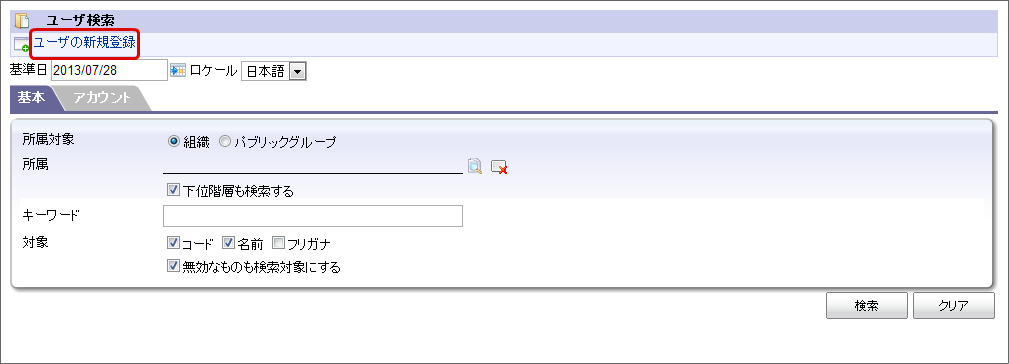Open the ユーザの新規登録 link
Image resolution: width=1009 pixels, height=364 pixels.
[x=84, y=43]
